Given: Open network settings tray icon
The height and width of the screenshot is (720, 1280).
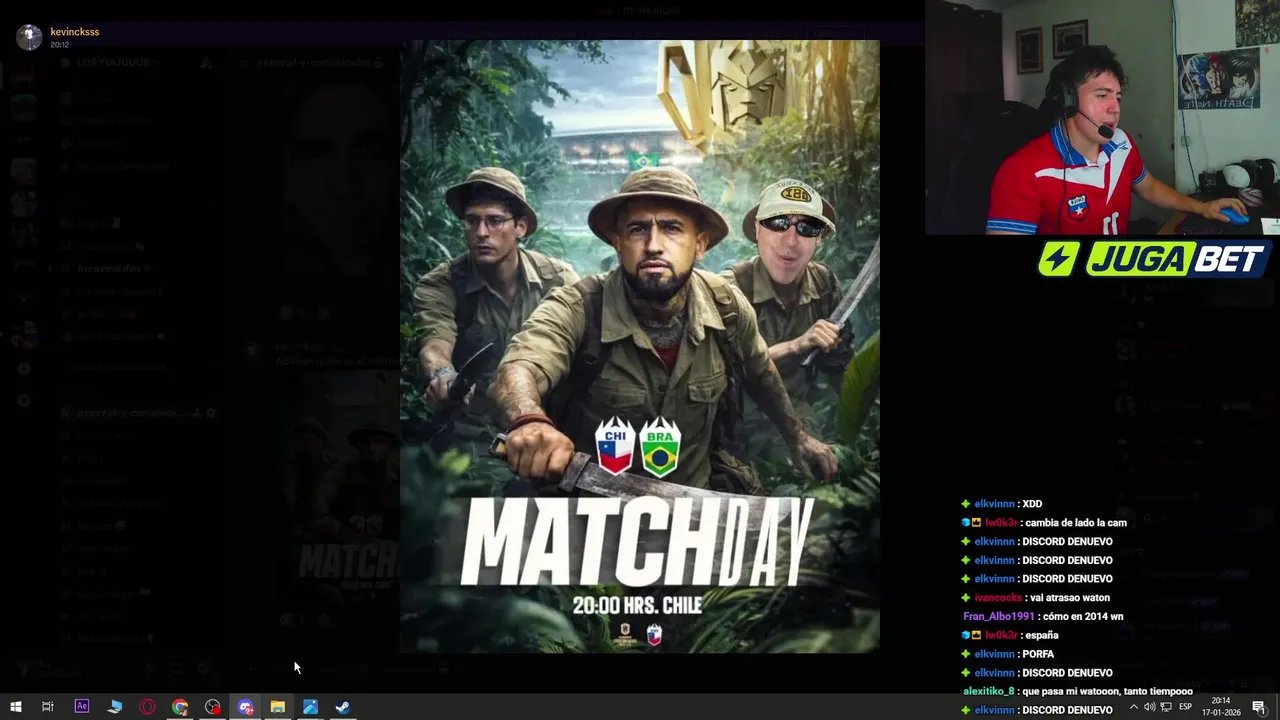Looking at the screenshot, I should [1166, 707].
